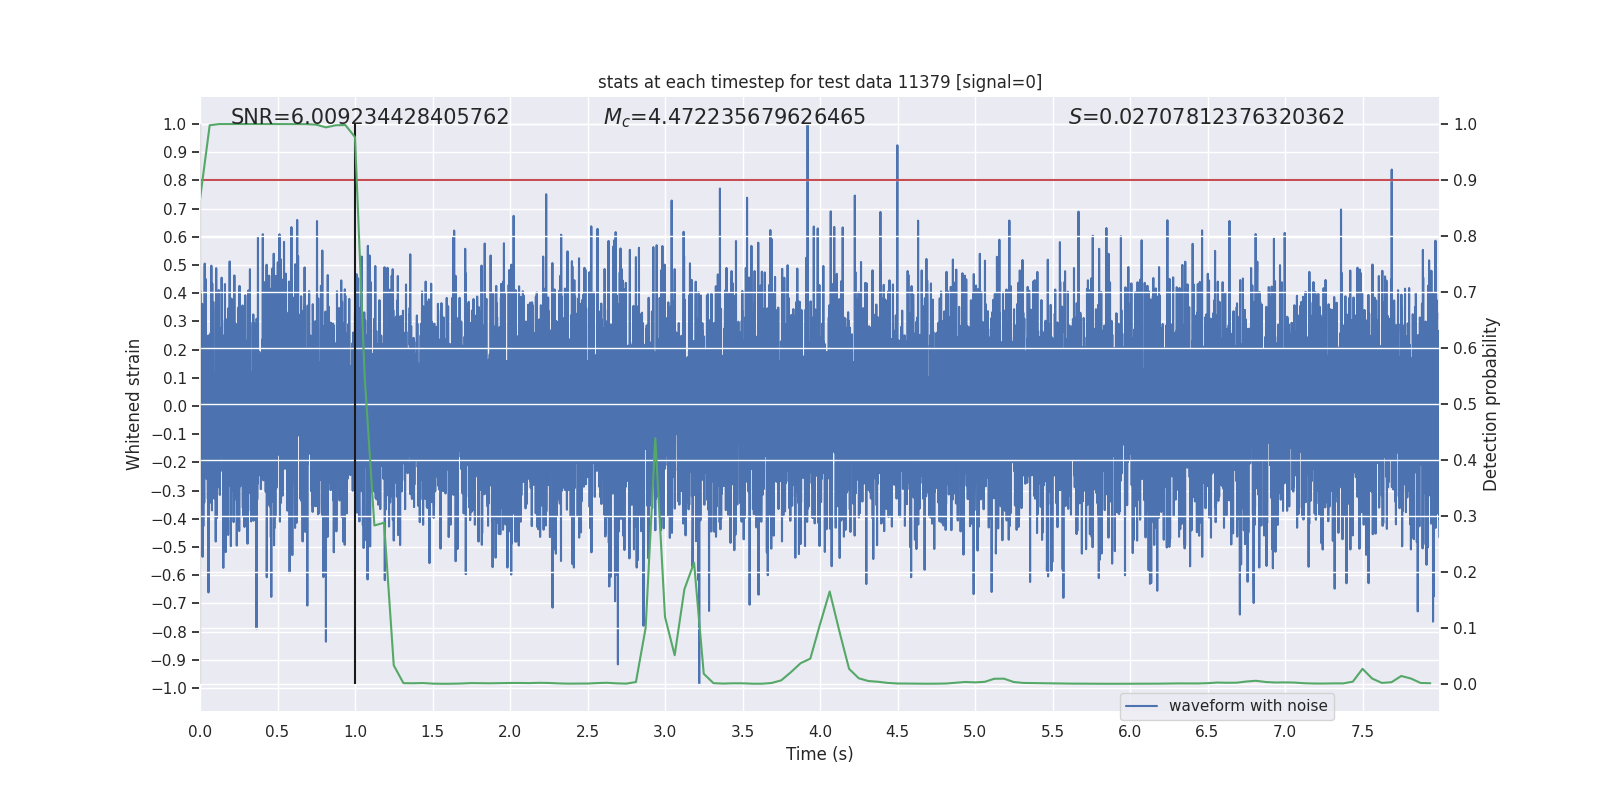Select the 0.7 tick on the detection probability axis

[1465, 293]
